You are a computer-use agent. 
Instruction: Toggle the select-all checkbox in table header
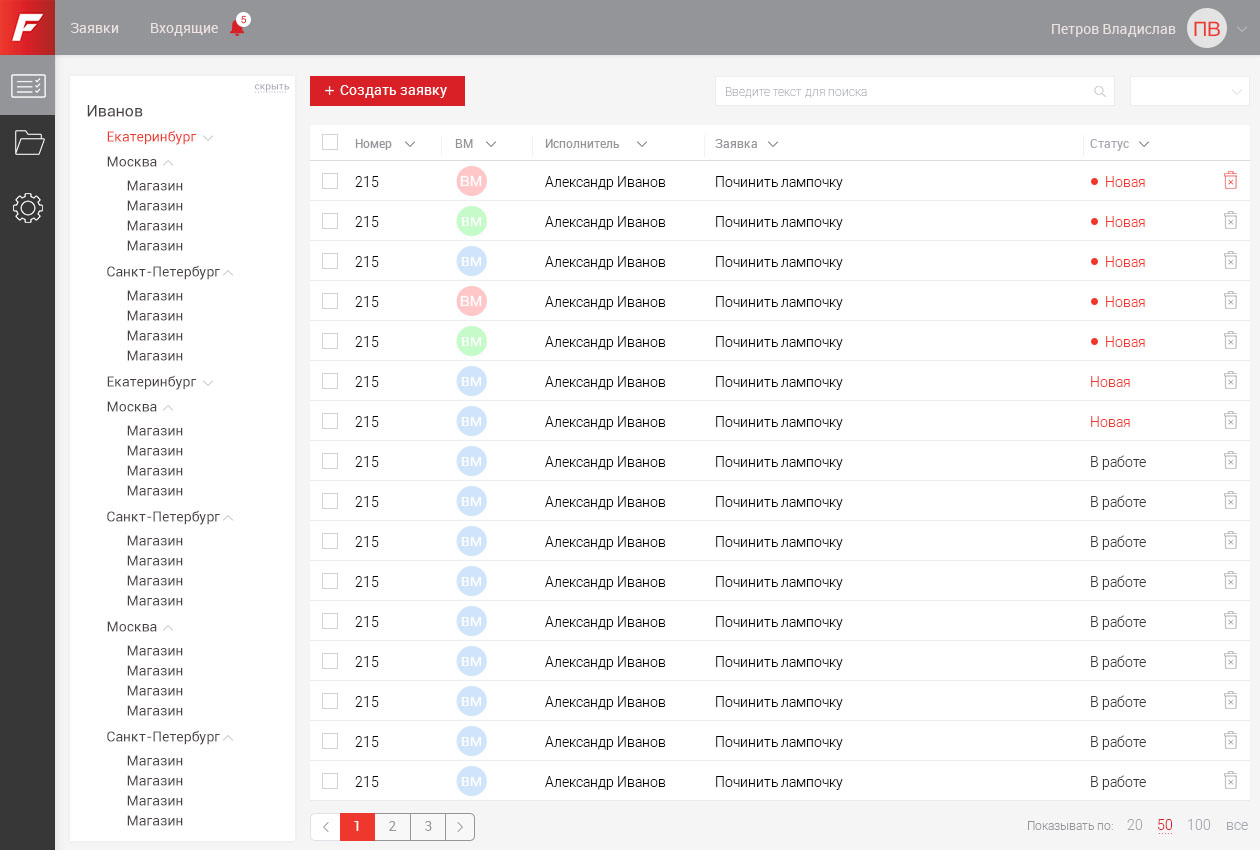point(330,143)
